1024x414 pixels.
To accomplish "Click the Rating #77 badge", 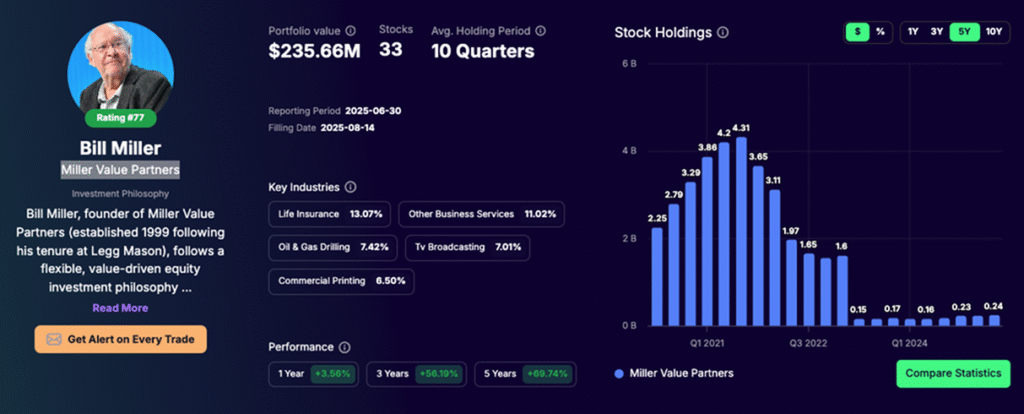I will click(x=121, y=118).
